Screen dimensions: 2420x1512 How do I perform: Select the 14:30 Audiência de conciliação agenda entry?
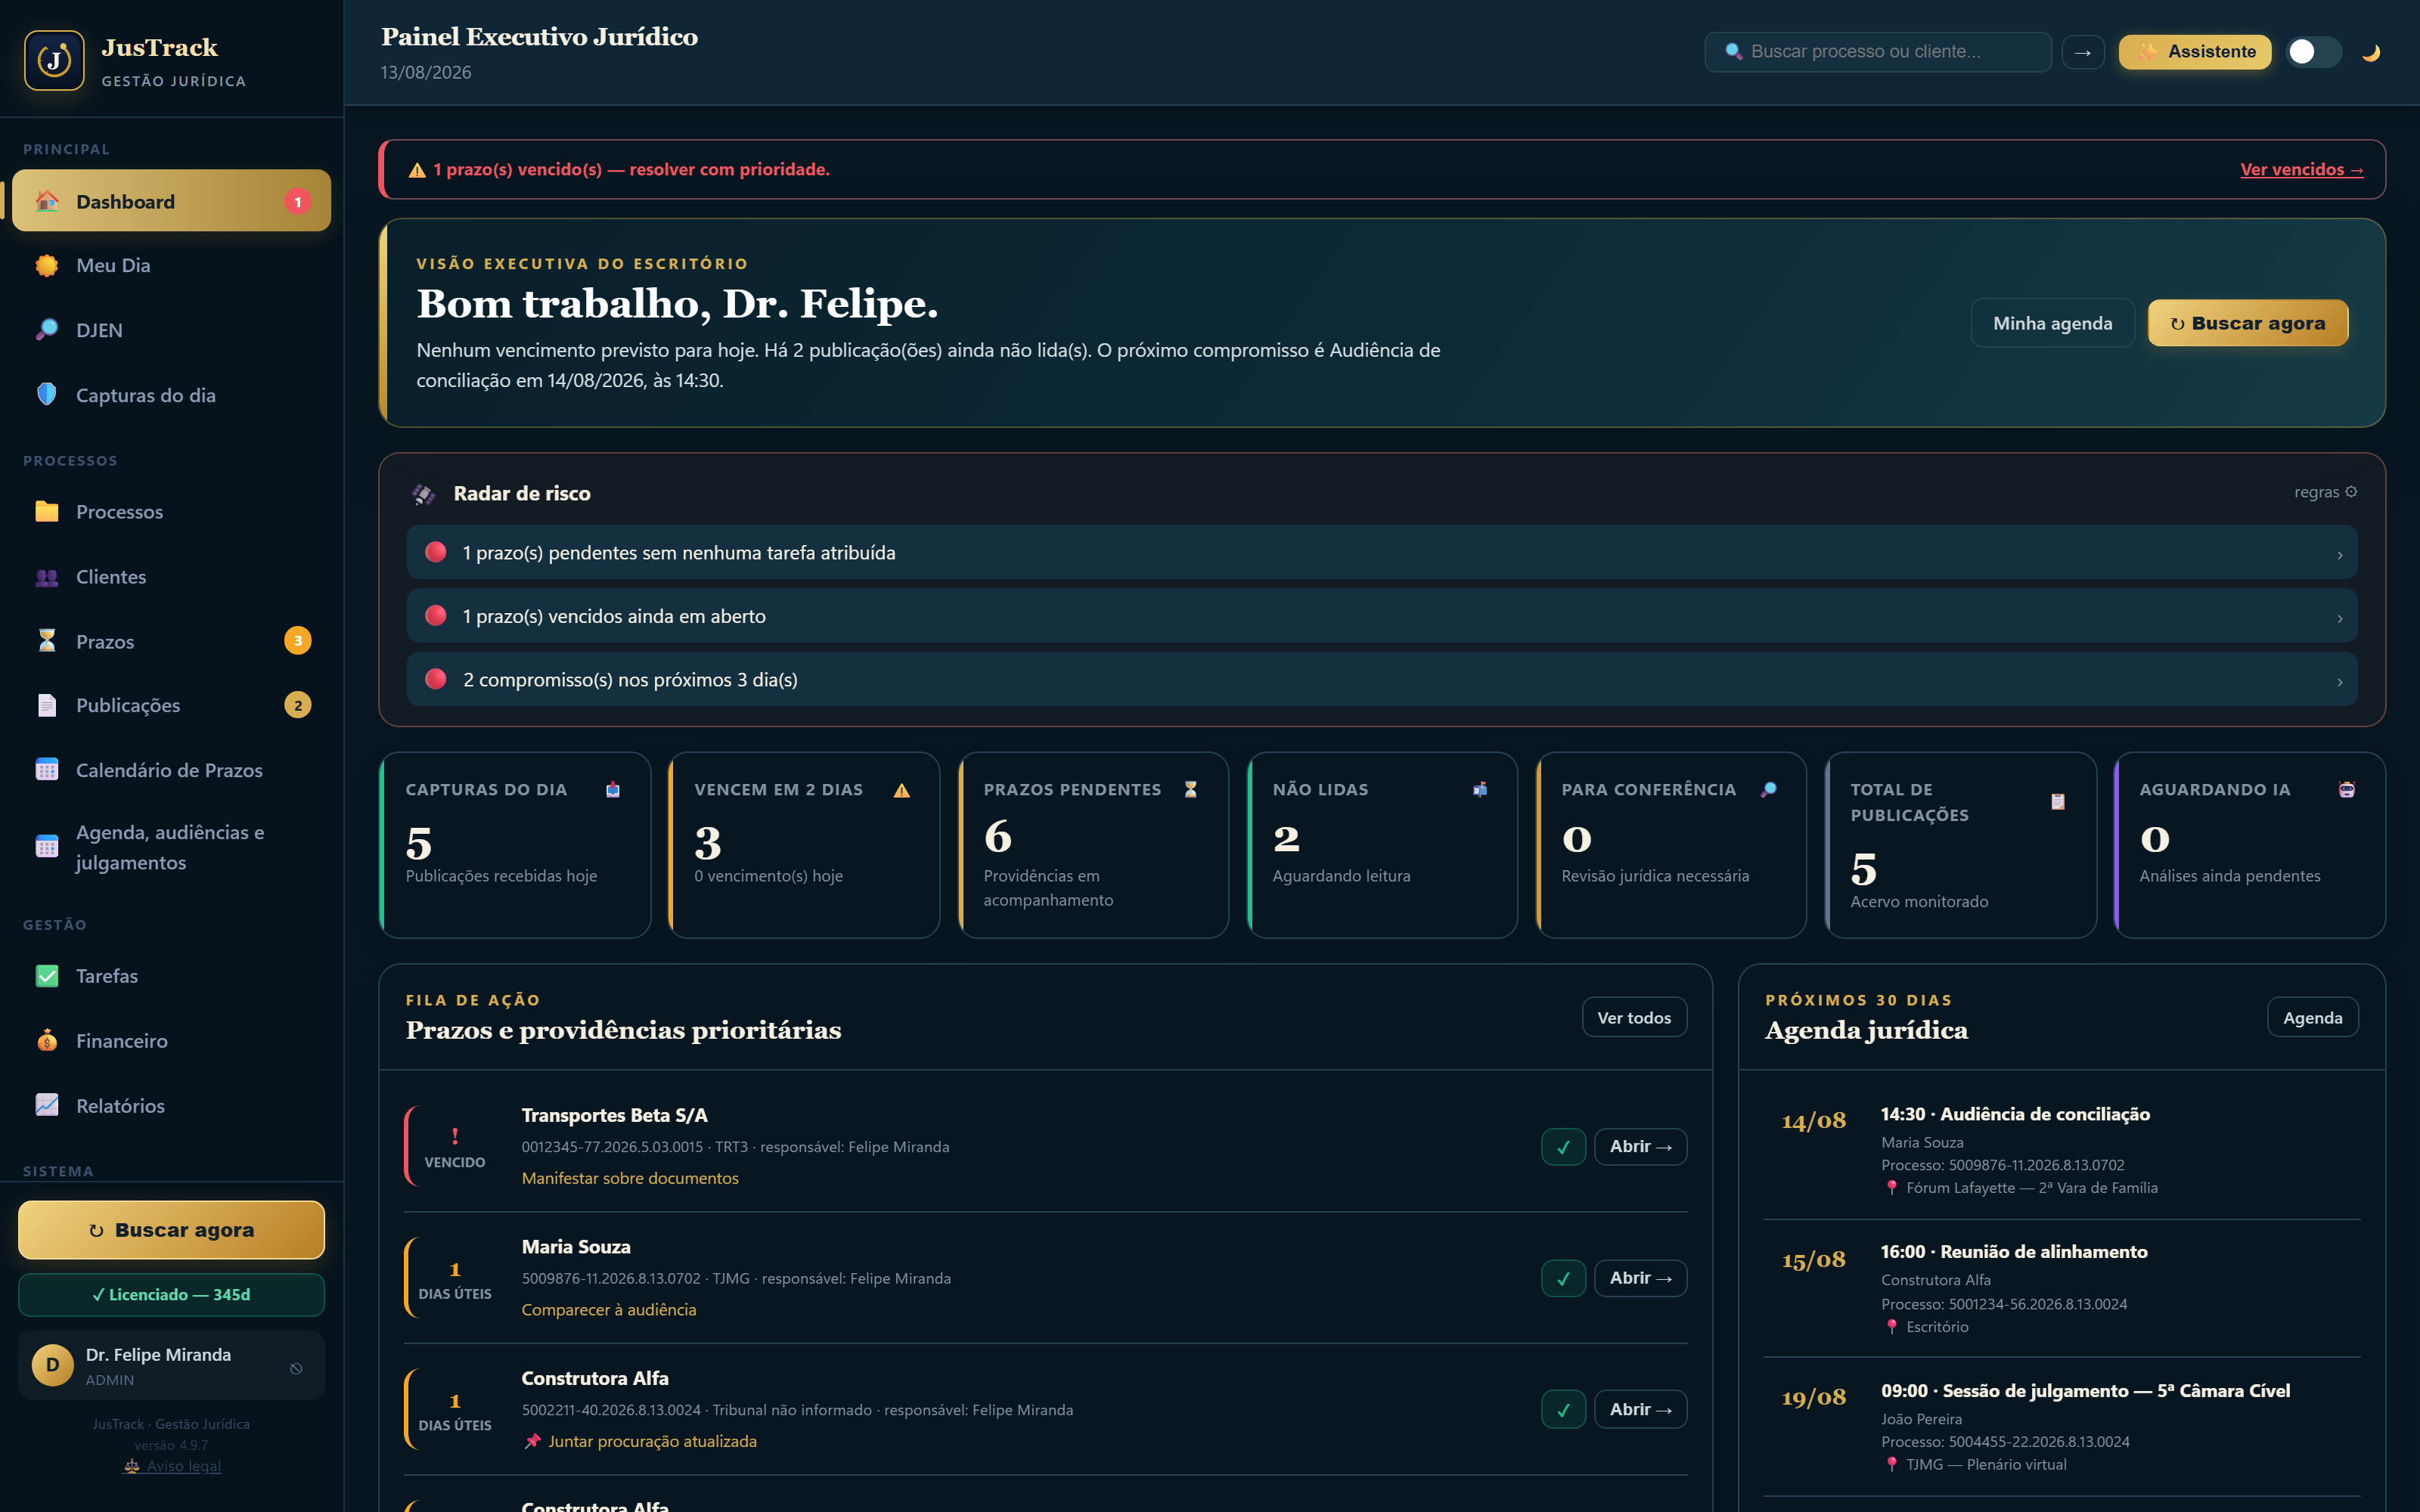(2062, 1151)
